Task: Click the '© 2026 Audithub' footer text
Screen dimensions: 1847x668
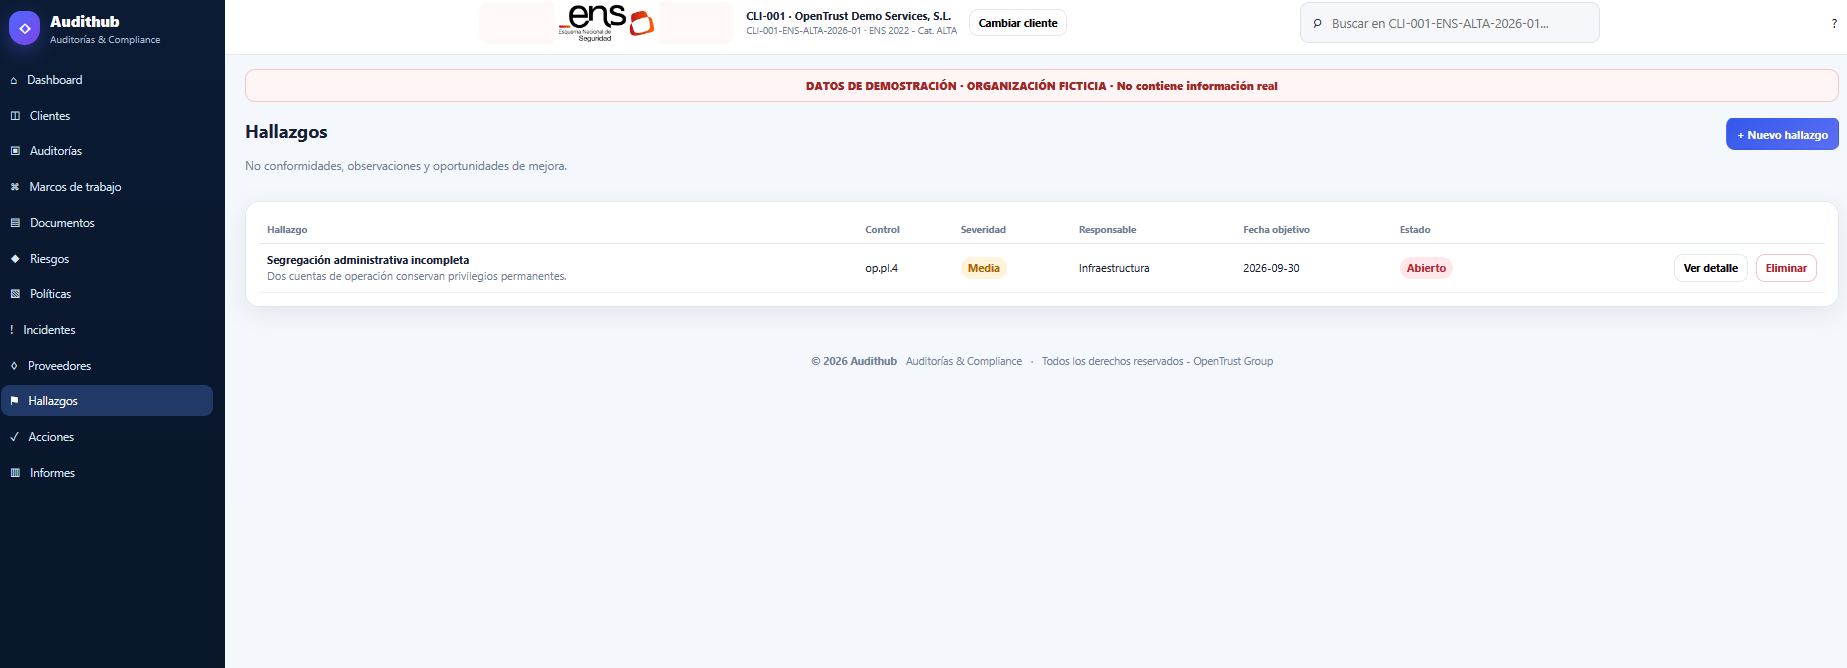Action: pos(854,361)
